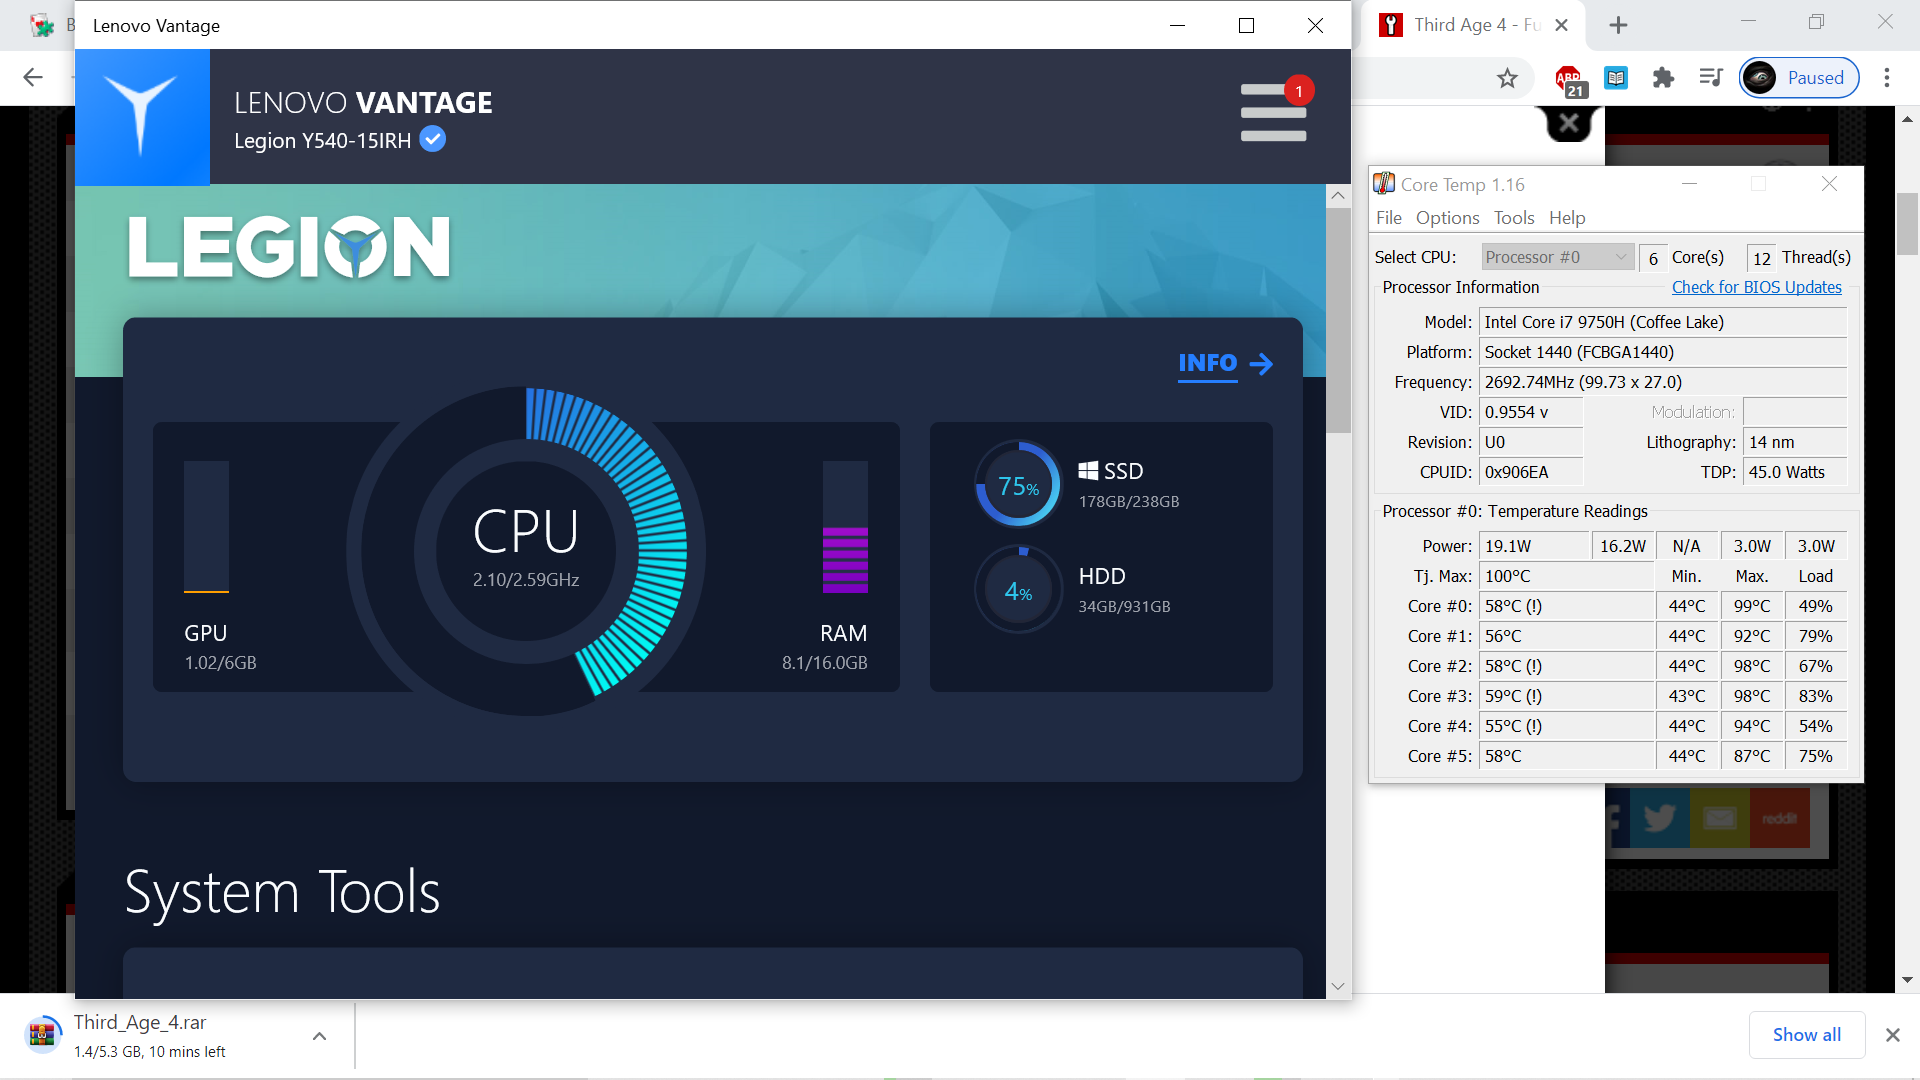The height and width of the screenshot is (1080, 1920).
Task: Open the Chrome Extensions puzzle icon
Action: click(1663, 78)
